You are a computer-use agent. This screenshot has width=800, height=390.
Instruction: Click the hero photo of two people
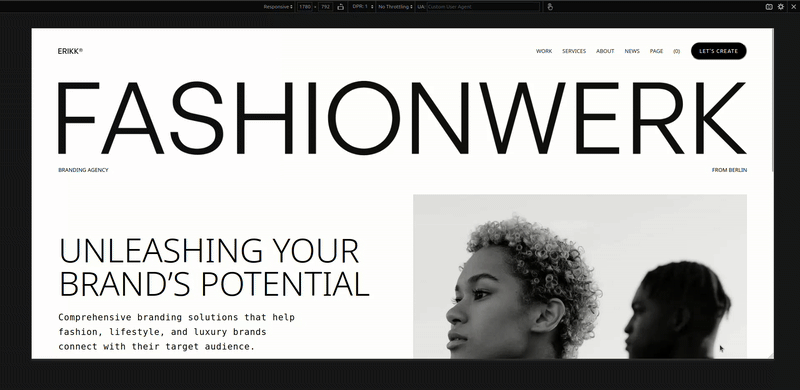pyautogui.click(x=580, y=276)
